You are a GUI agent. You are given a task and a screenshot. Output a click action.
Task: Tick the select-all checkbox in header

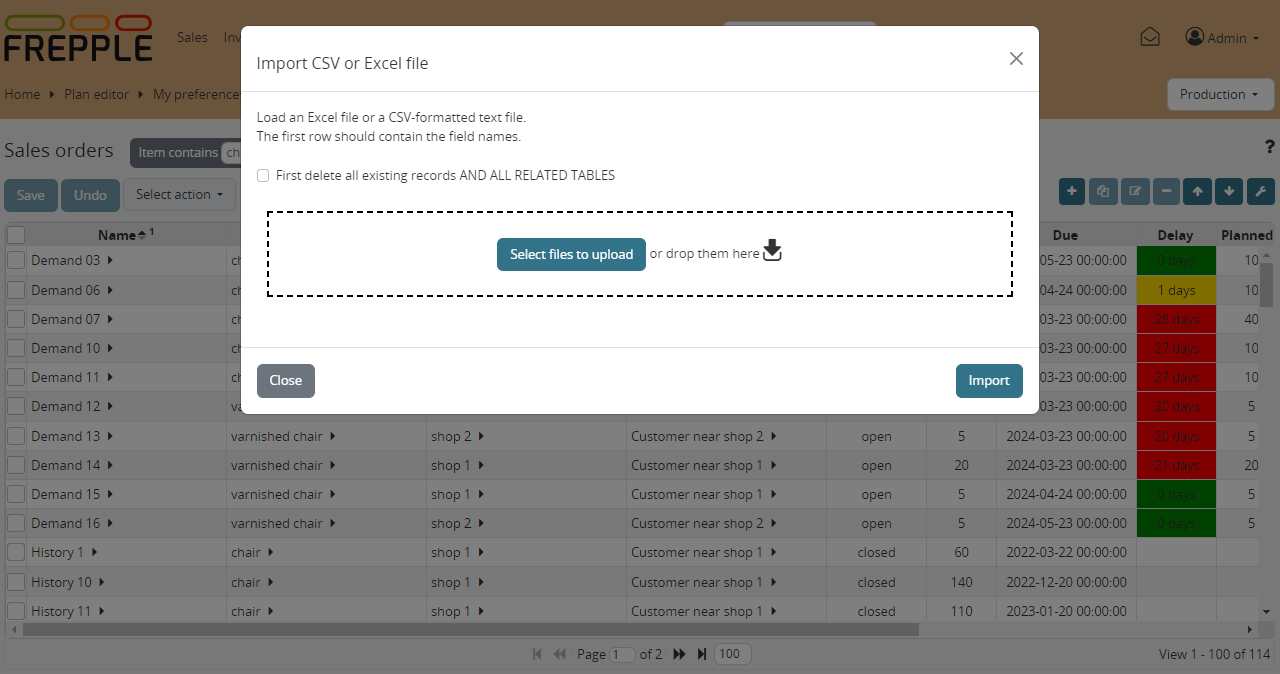(x=16, y=234)
